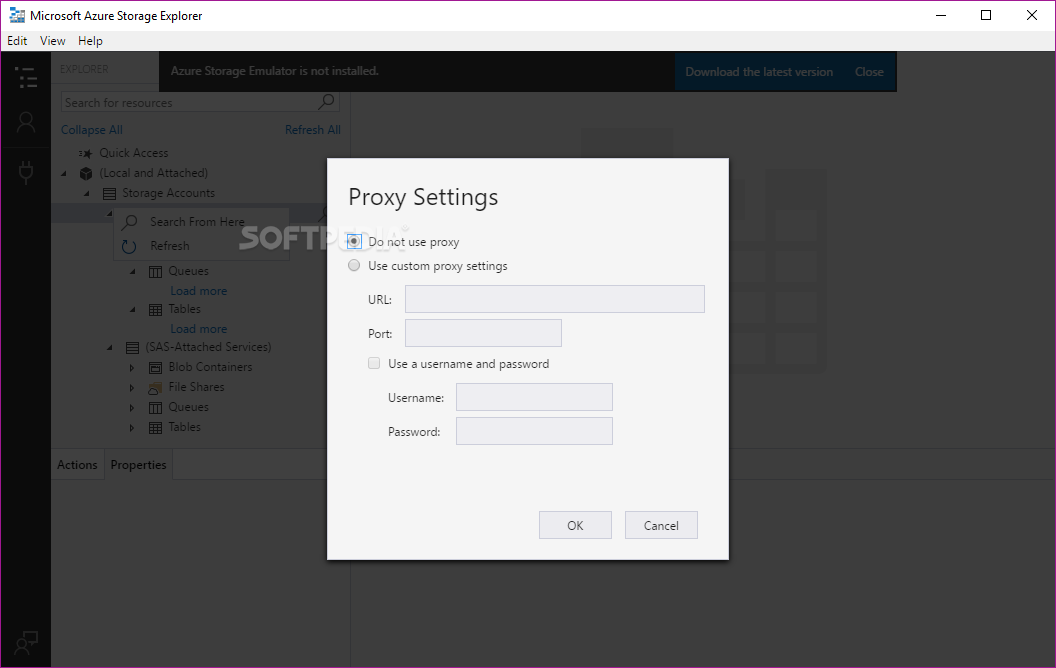Viewport: 1056px width, 668px height.
Task: Switch to the Actions tab
Action: coord(77,465)
